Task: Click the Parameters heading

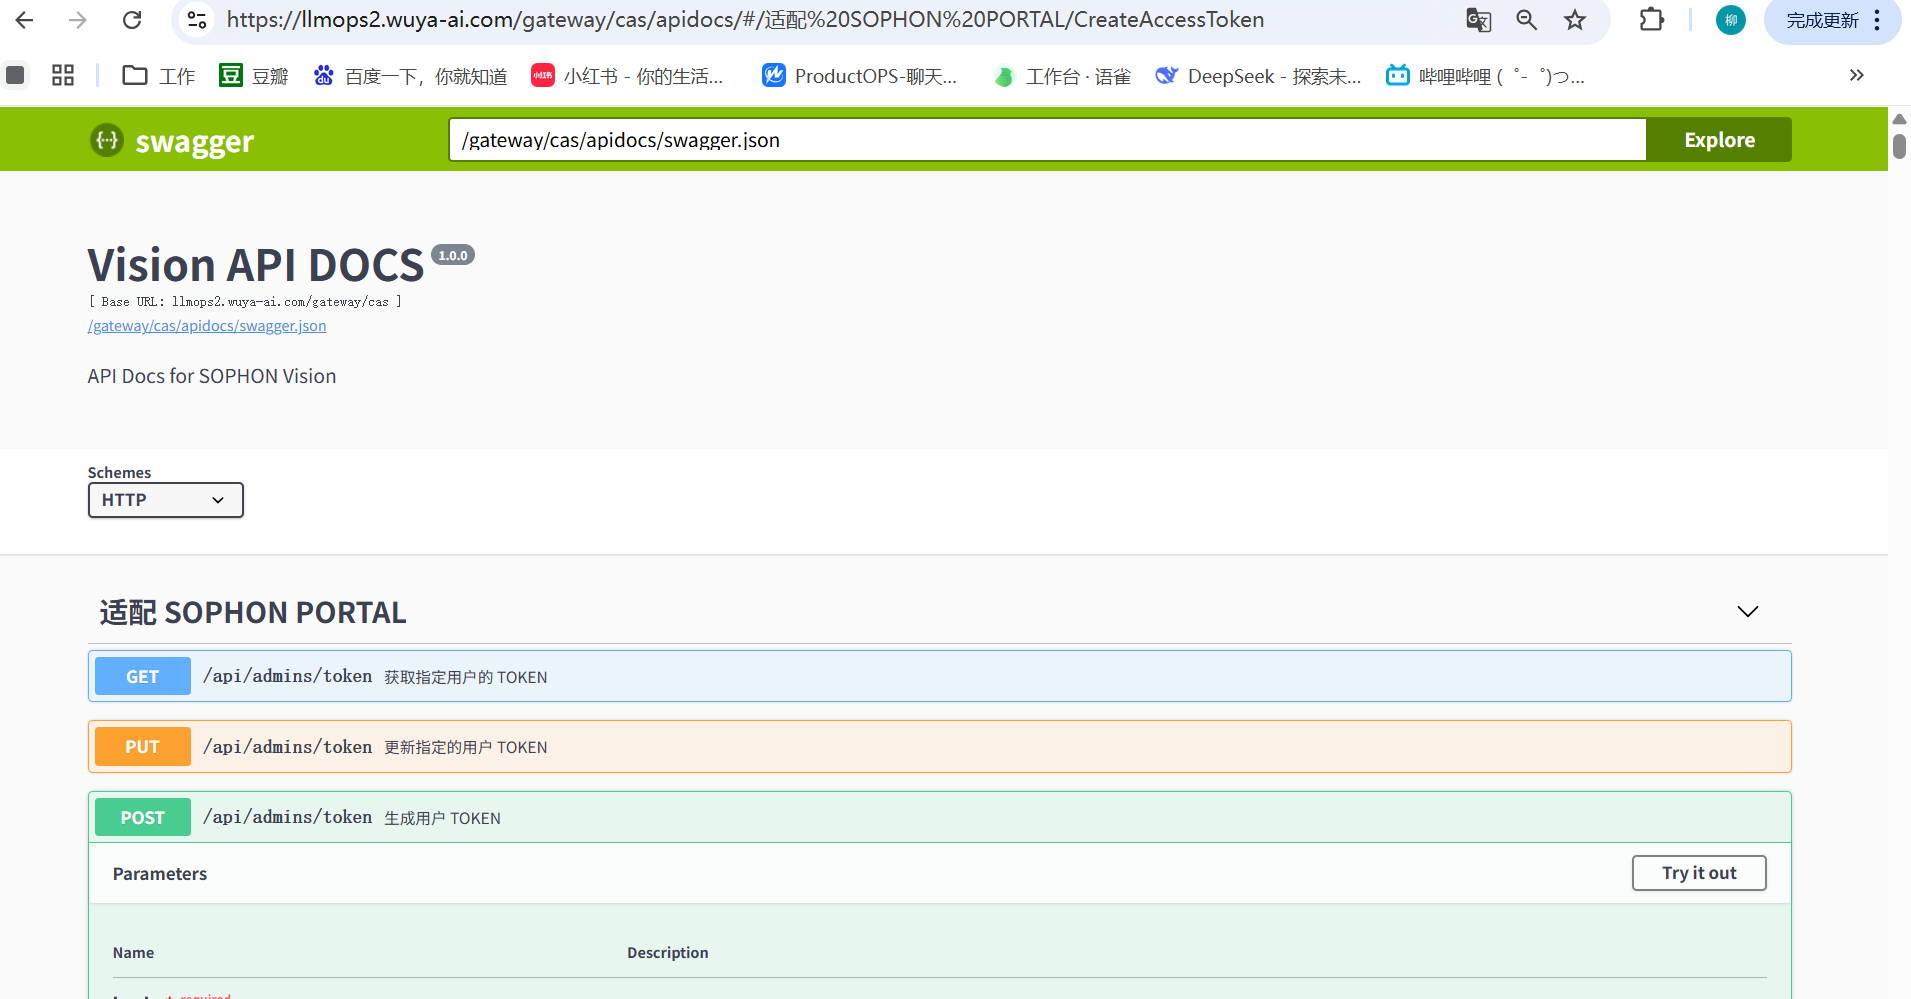Action: [160, 874]
